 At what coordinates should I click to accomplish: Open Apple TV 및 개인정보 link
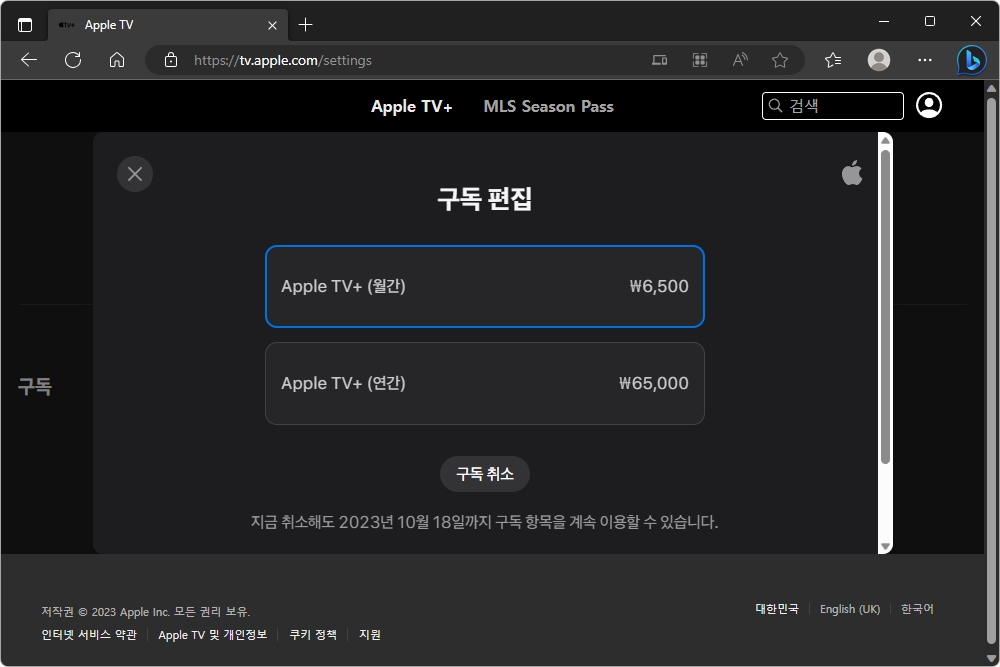[212, 634]
